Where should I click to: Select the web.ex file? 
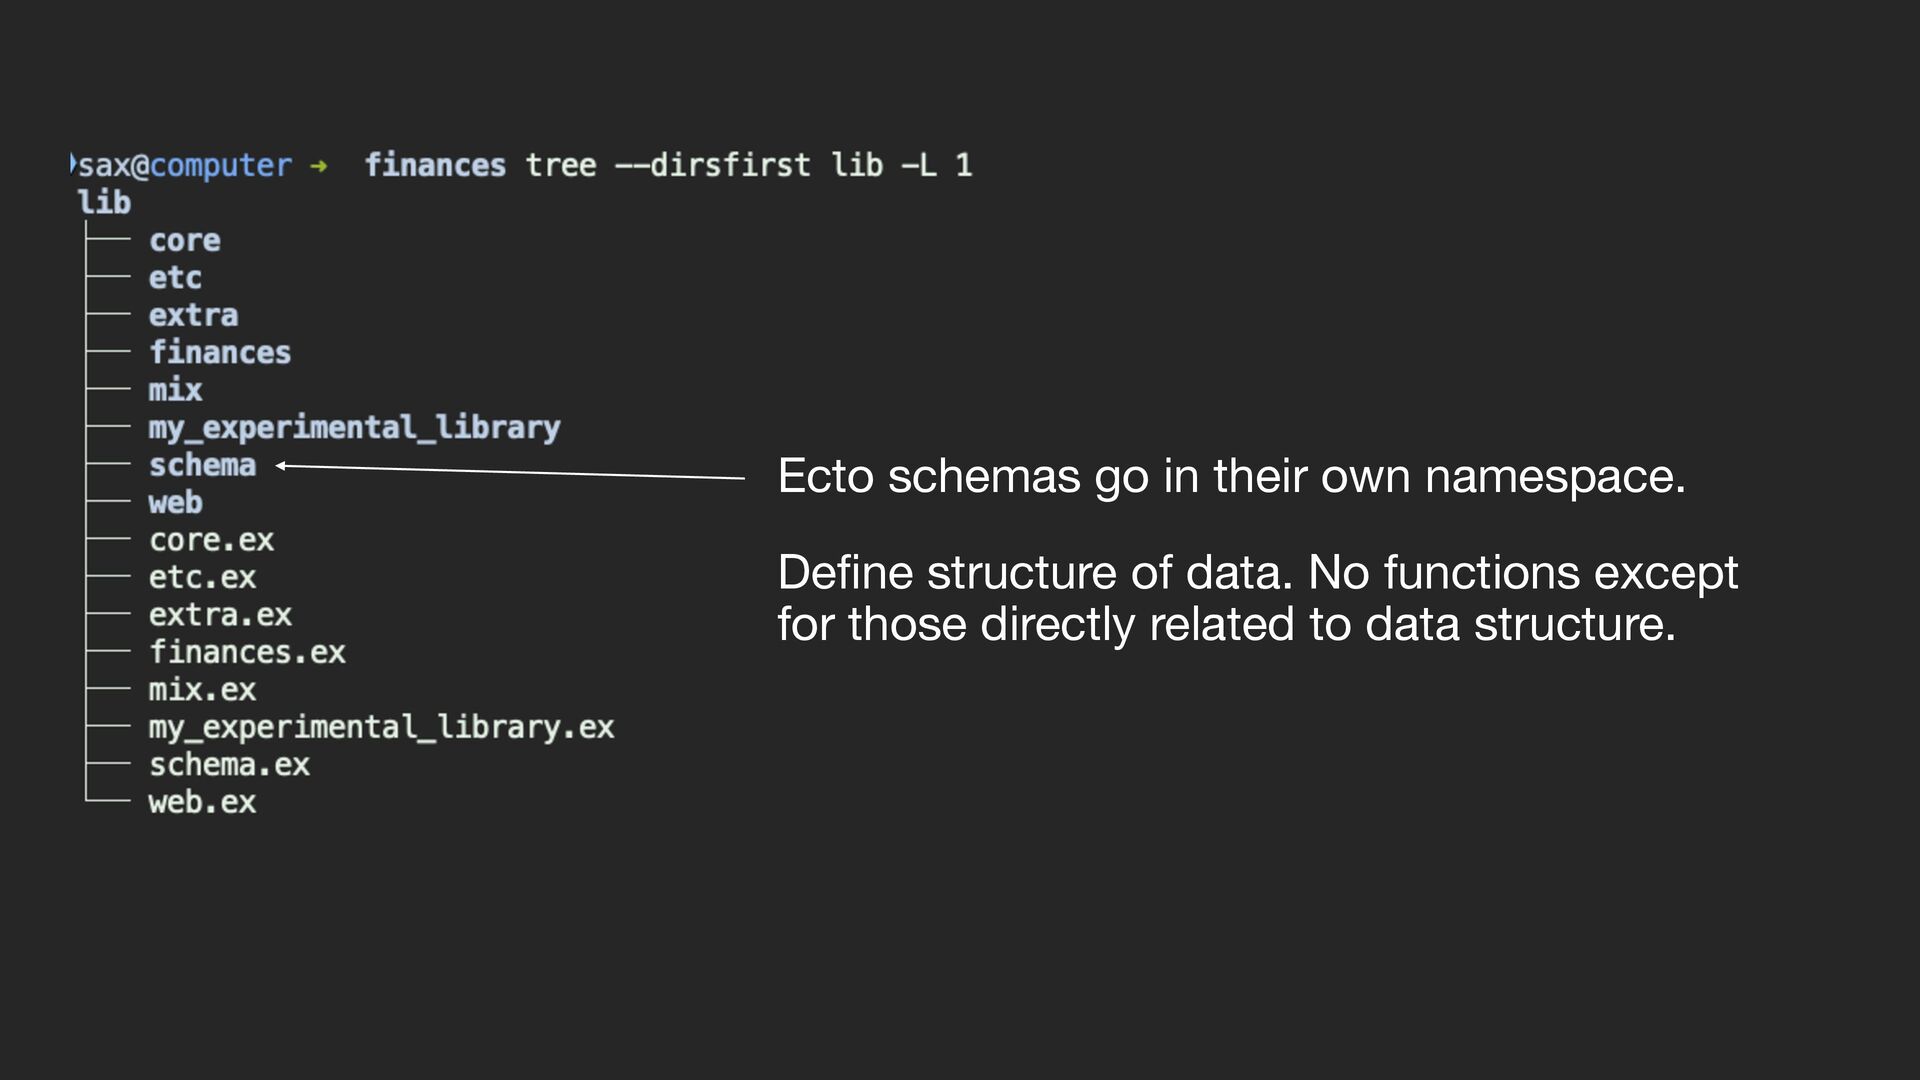pos(203,802)
